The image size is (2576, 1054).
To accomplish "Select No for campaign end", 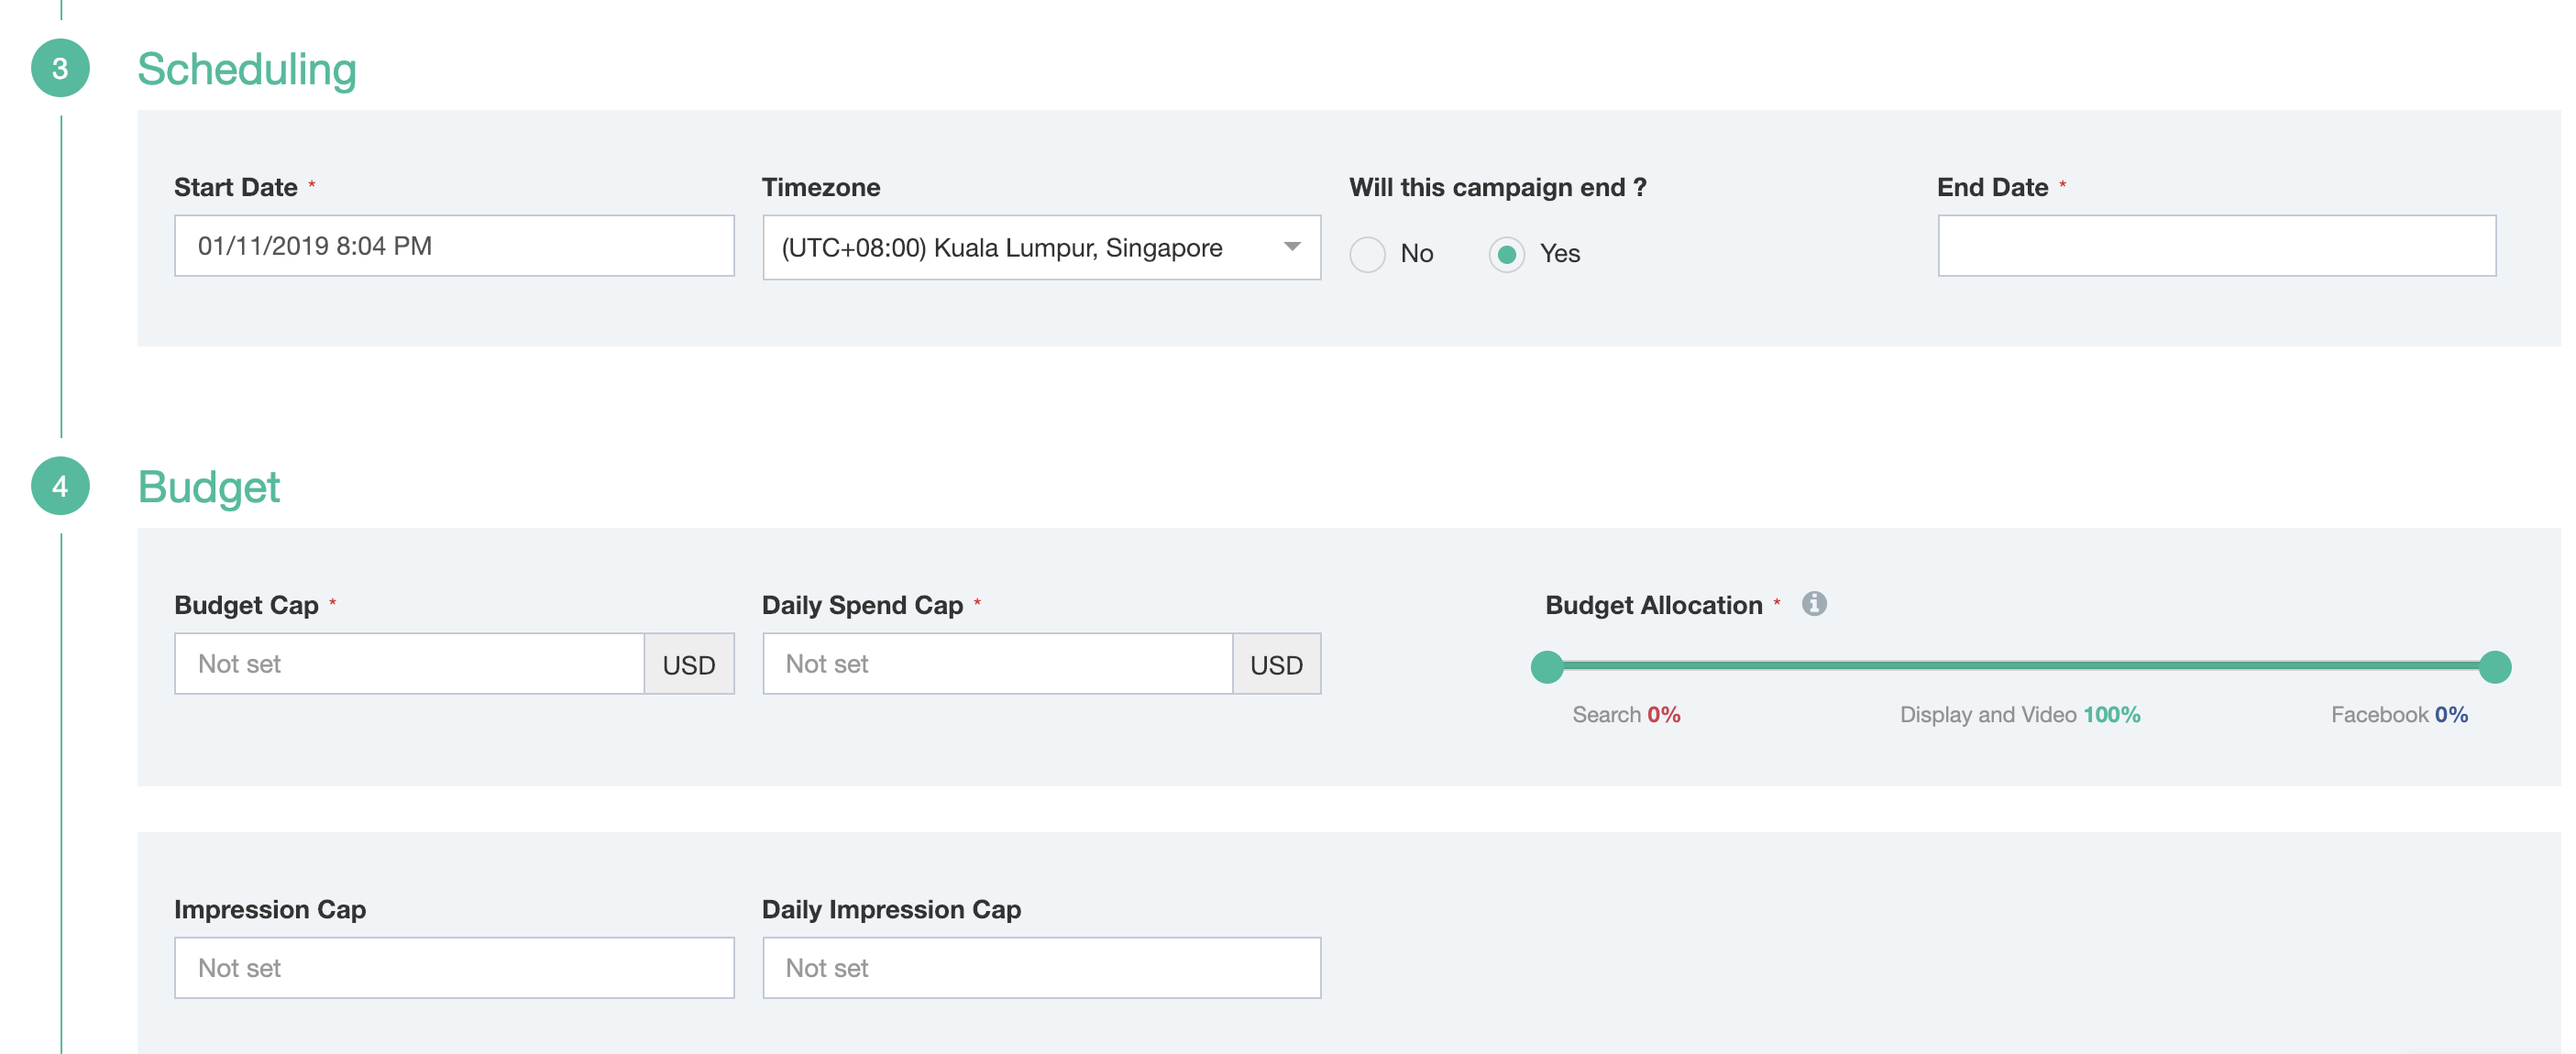I will click(1367, 254).
